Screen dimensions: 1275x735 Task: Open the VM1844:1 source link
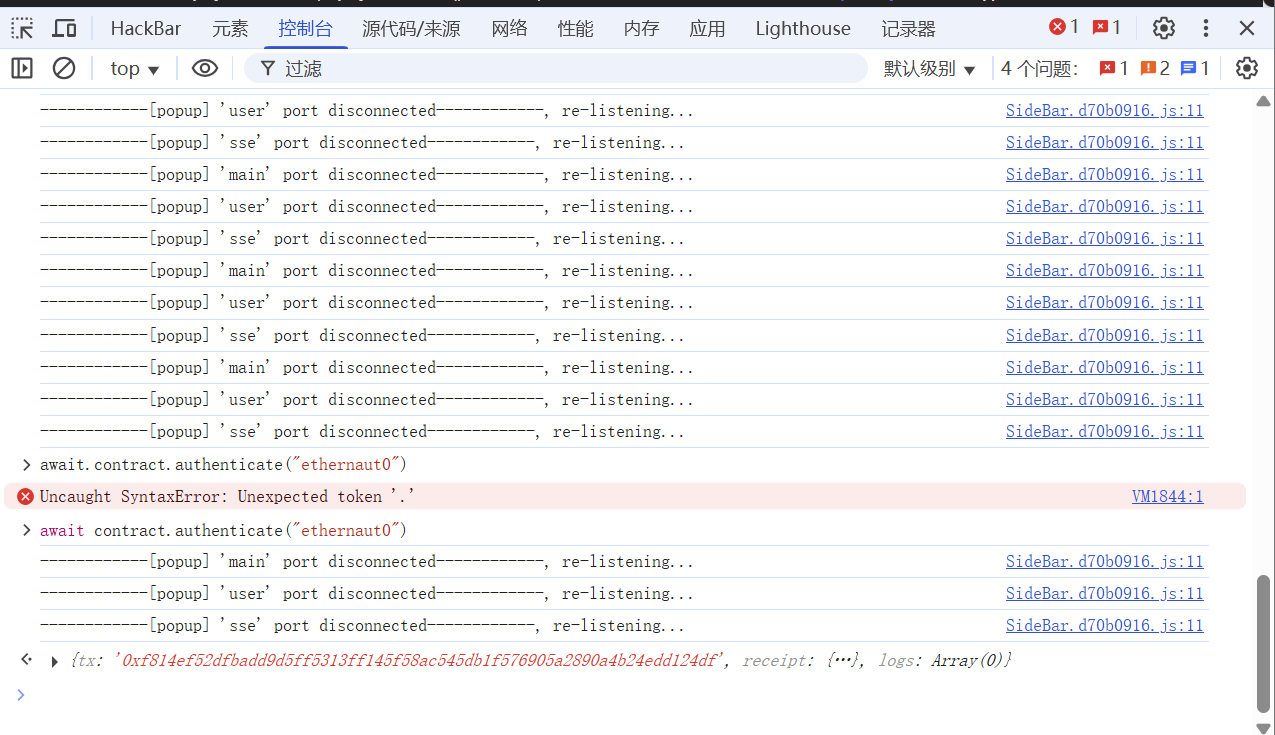(x=1167, y=496)
